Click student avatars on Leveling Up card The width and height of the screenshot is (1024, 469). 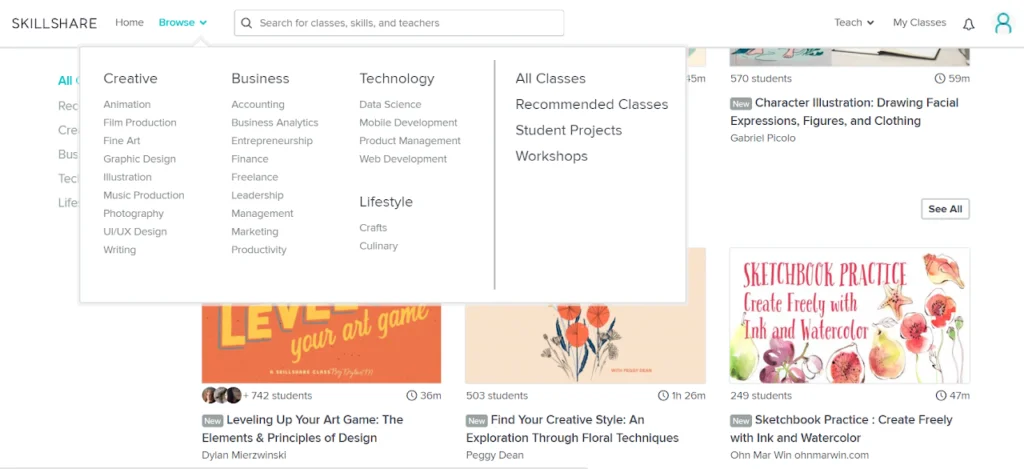(221, 395)
